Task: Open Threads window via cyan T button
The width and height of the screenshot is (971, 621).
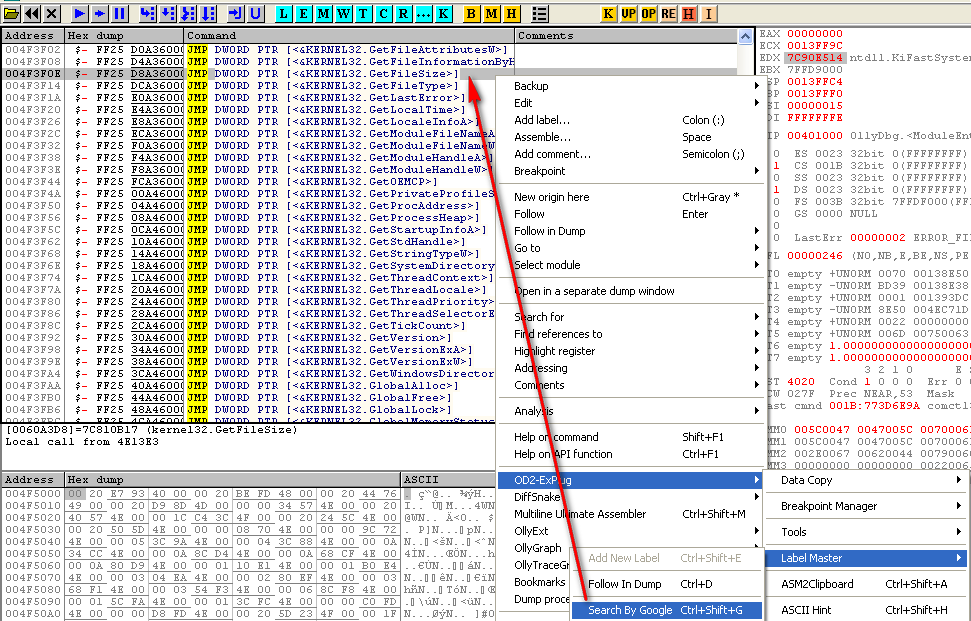Action: 364,13
